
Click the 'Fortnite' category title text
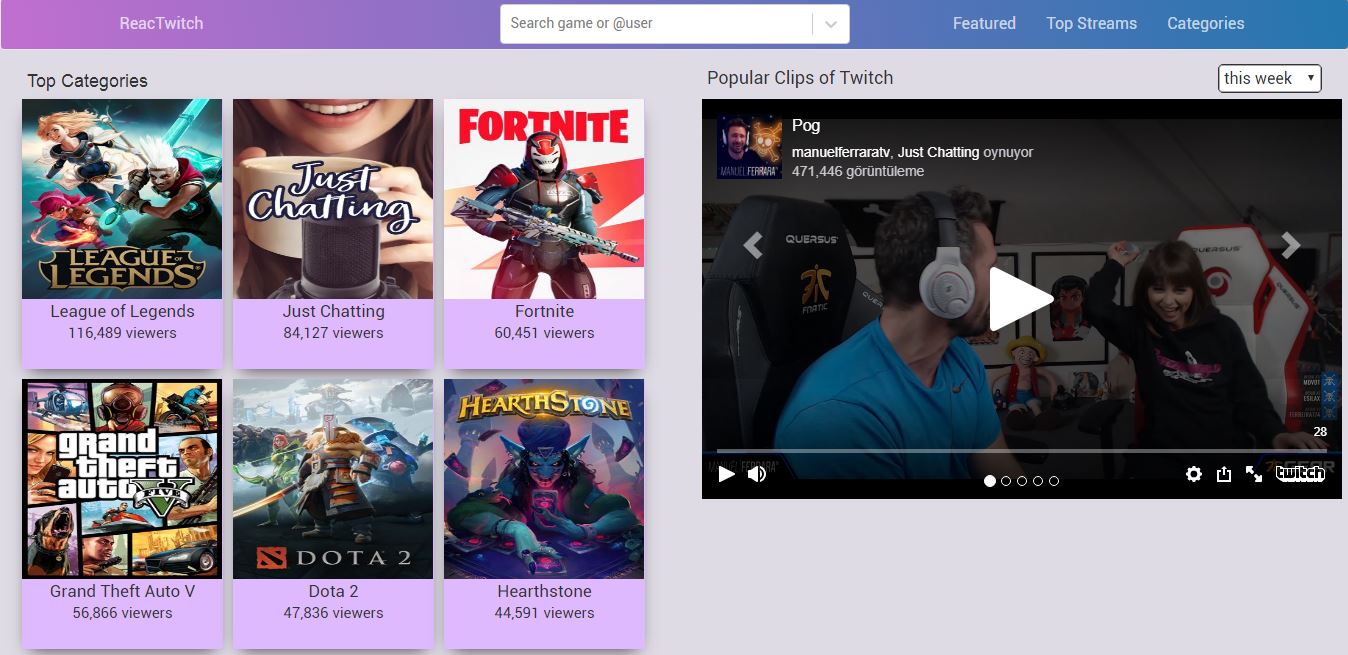(x=544, y=311)
